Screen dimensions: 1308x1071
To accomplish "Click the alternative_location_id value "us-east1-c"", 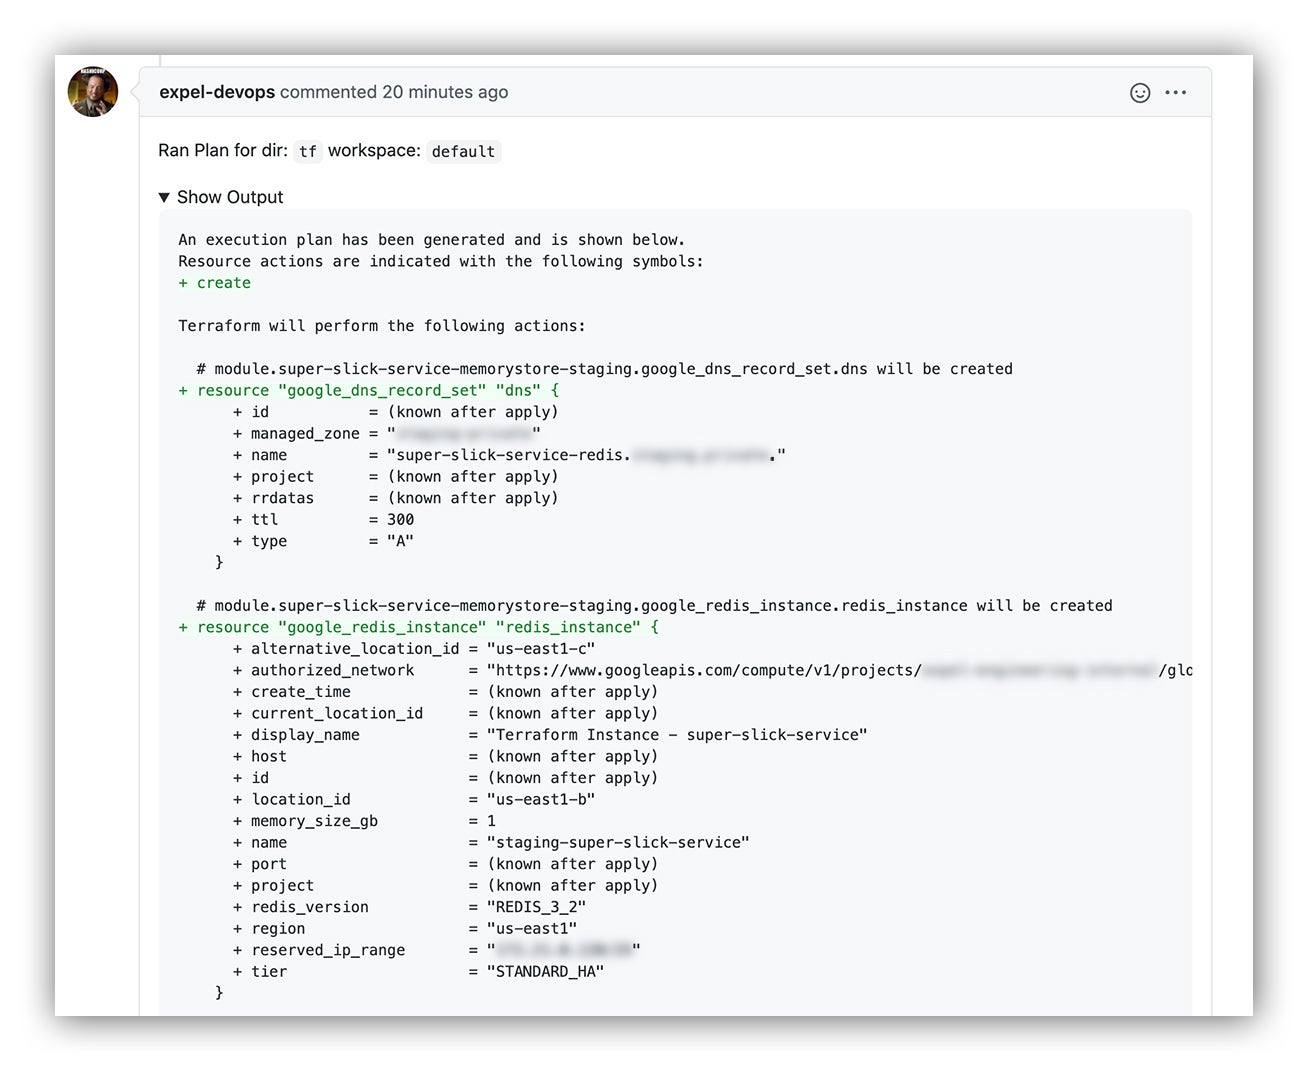I will pos(541,648).
